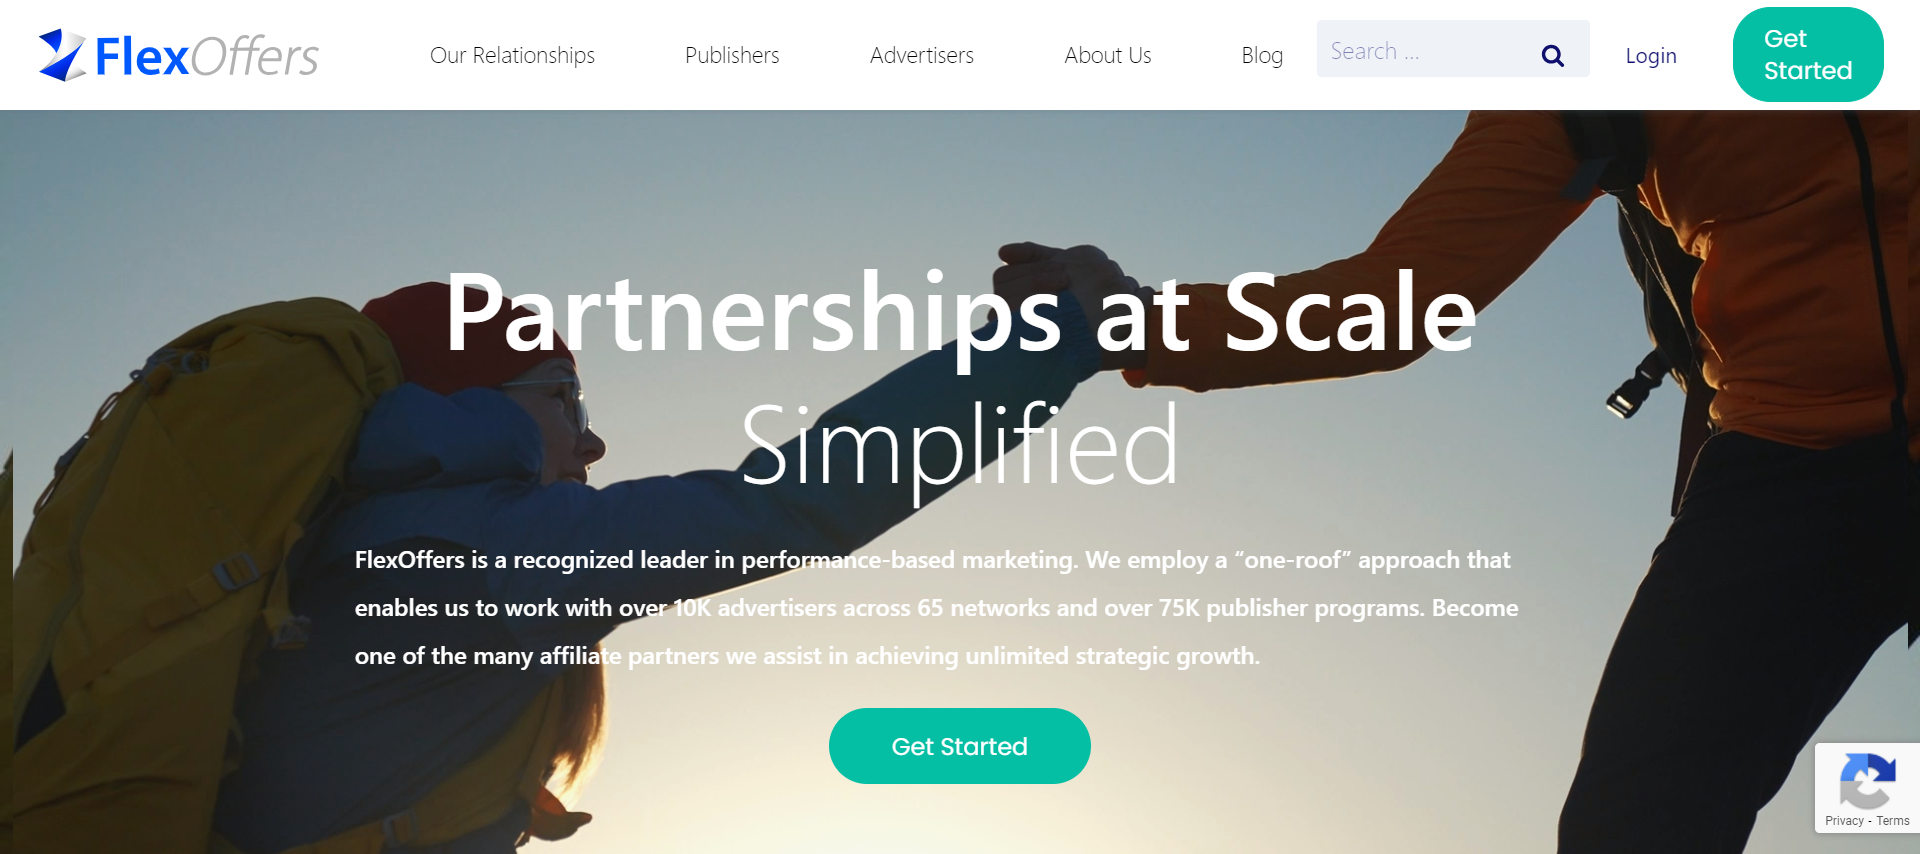Screen dimensions: 1920x854
Task: Open the Advertisers menu item
Action: 922,55
